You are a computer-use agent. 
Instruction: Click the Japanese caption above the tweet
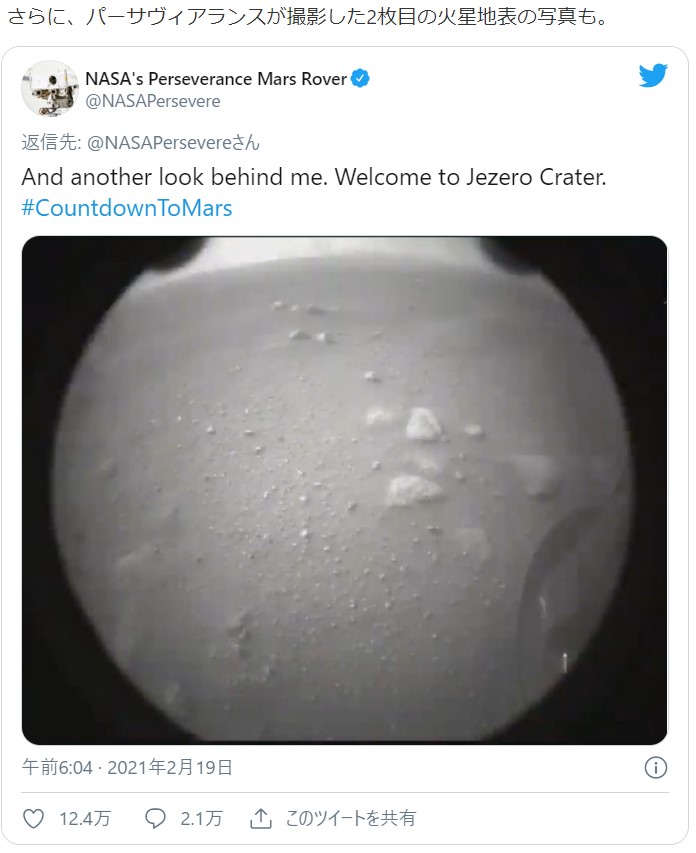click(x=307, y=17)
